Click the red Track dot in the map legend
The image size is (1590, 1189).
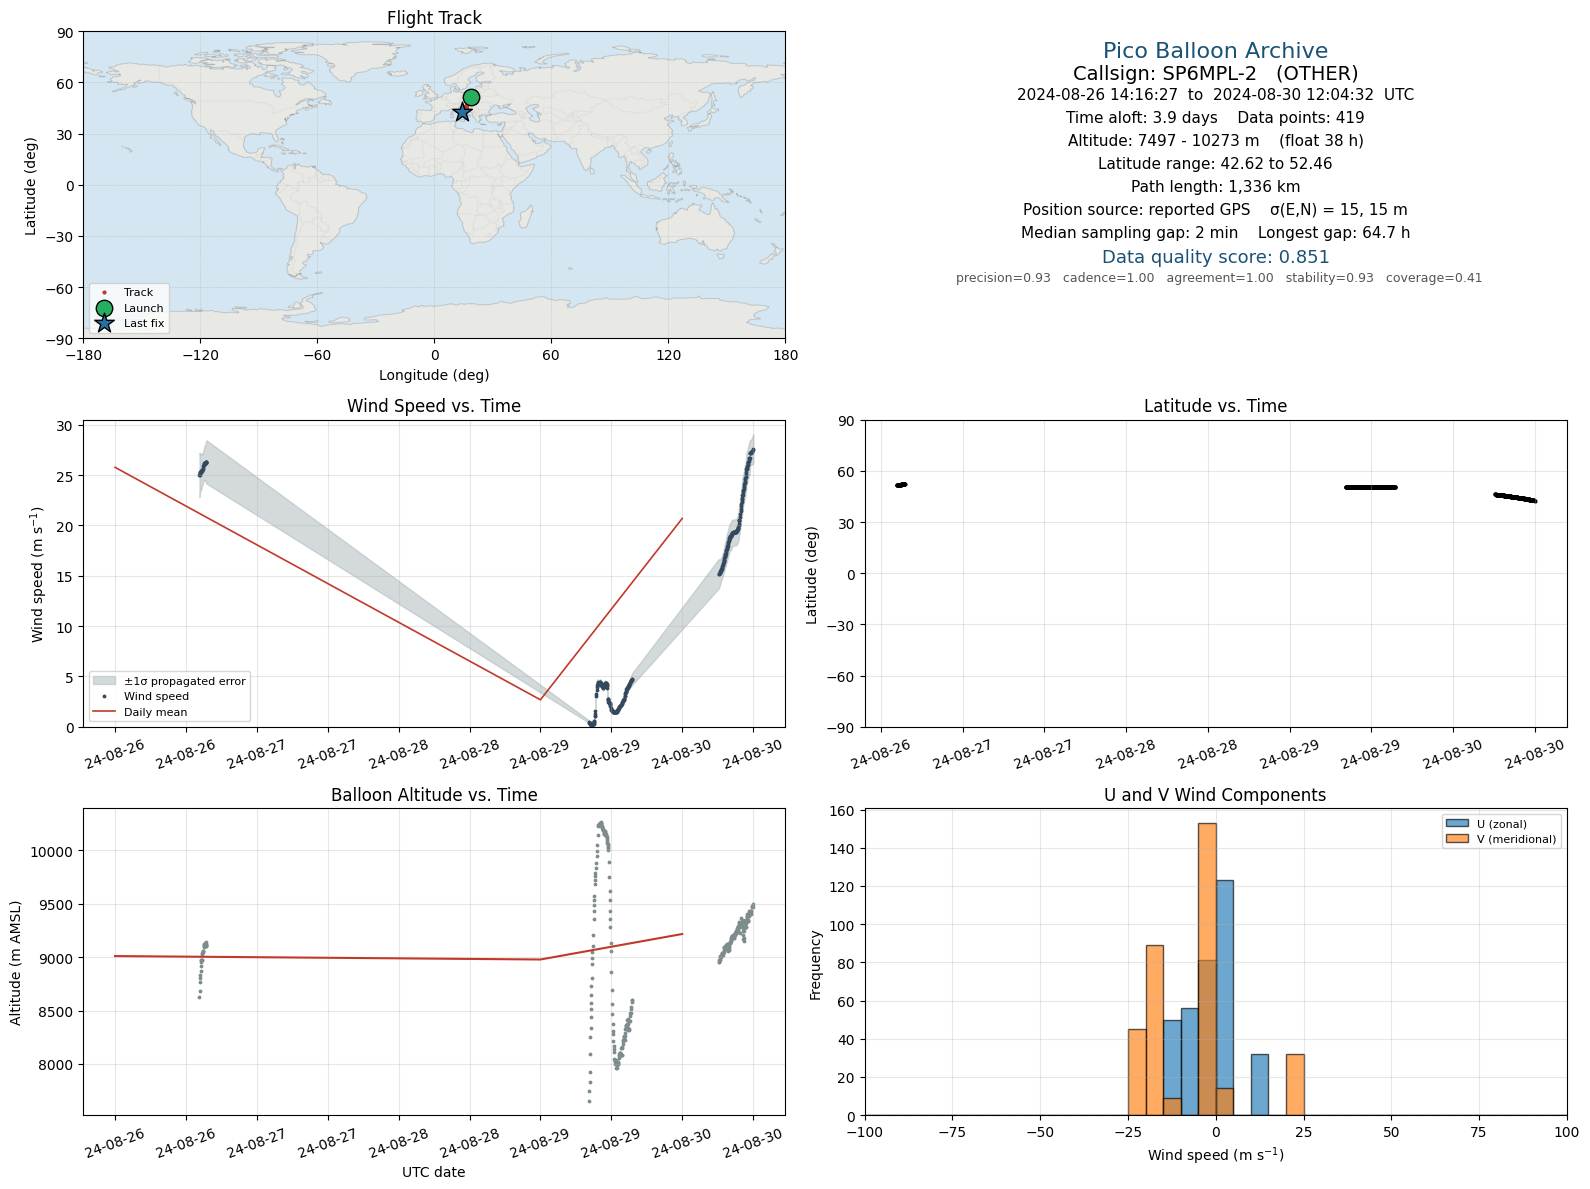point(104,293)
